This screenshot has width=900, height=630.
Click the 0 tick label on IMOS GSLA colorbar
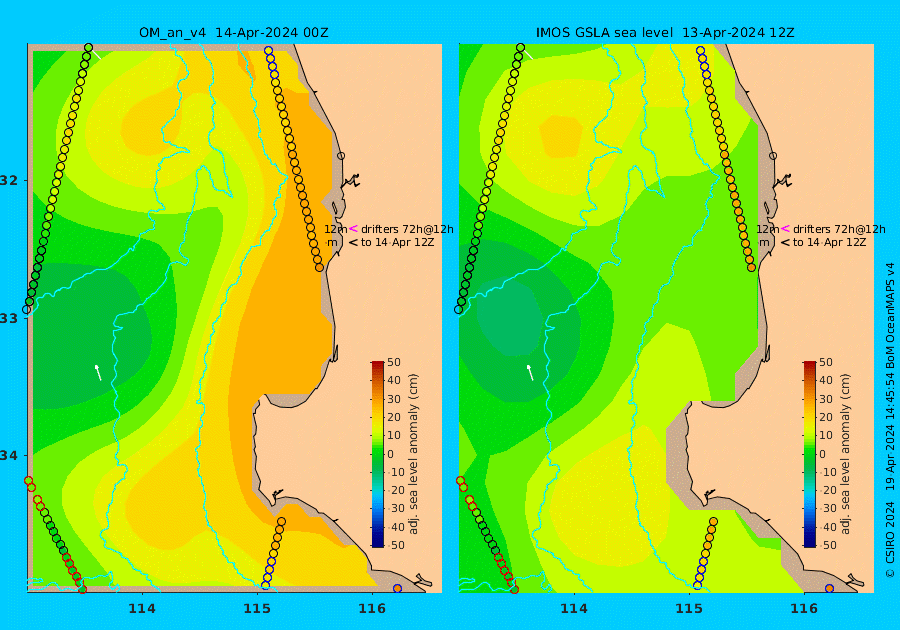pos(823,454)
